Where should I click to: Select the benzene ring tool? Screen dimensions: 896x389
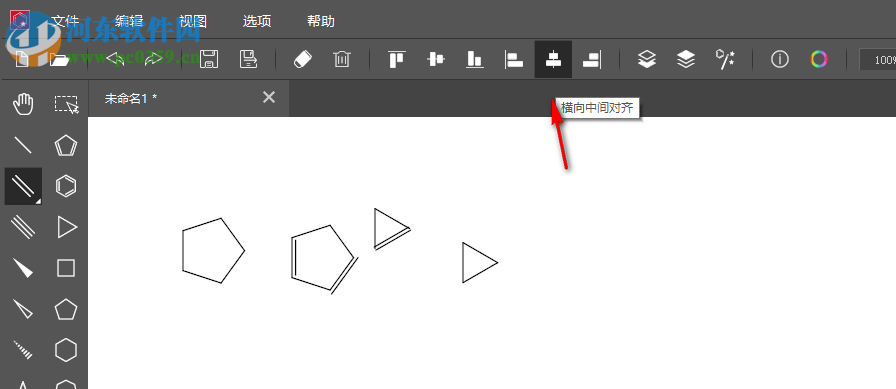(66, 186)
